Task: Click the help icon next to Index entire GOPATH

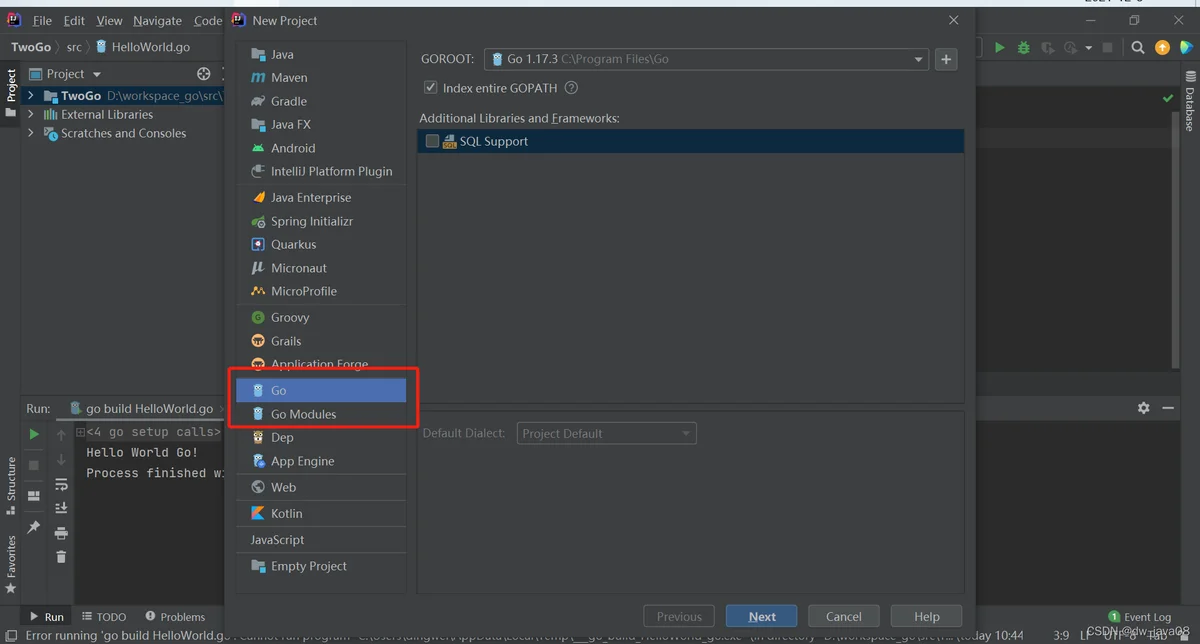Action: click(x=571, y=88)
